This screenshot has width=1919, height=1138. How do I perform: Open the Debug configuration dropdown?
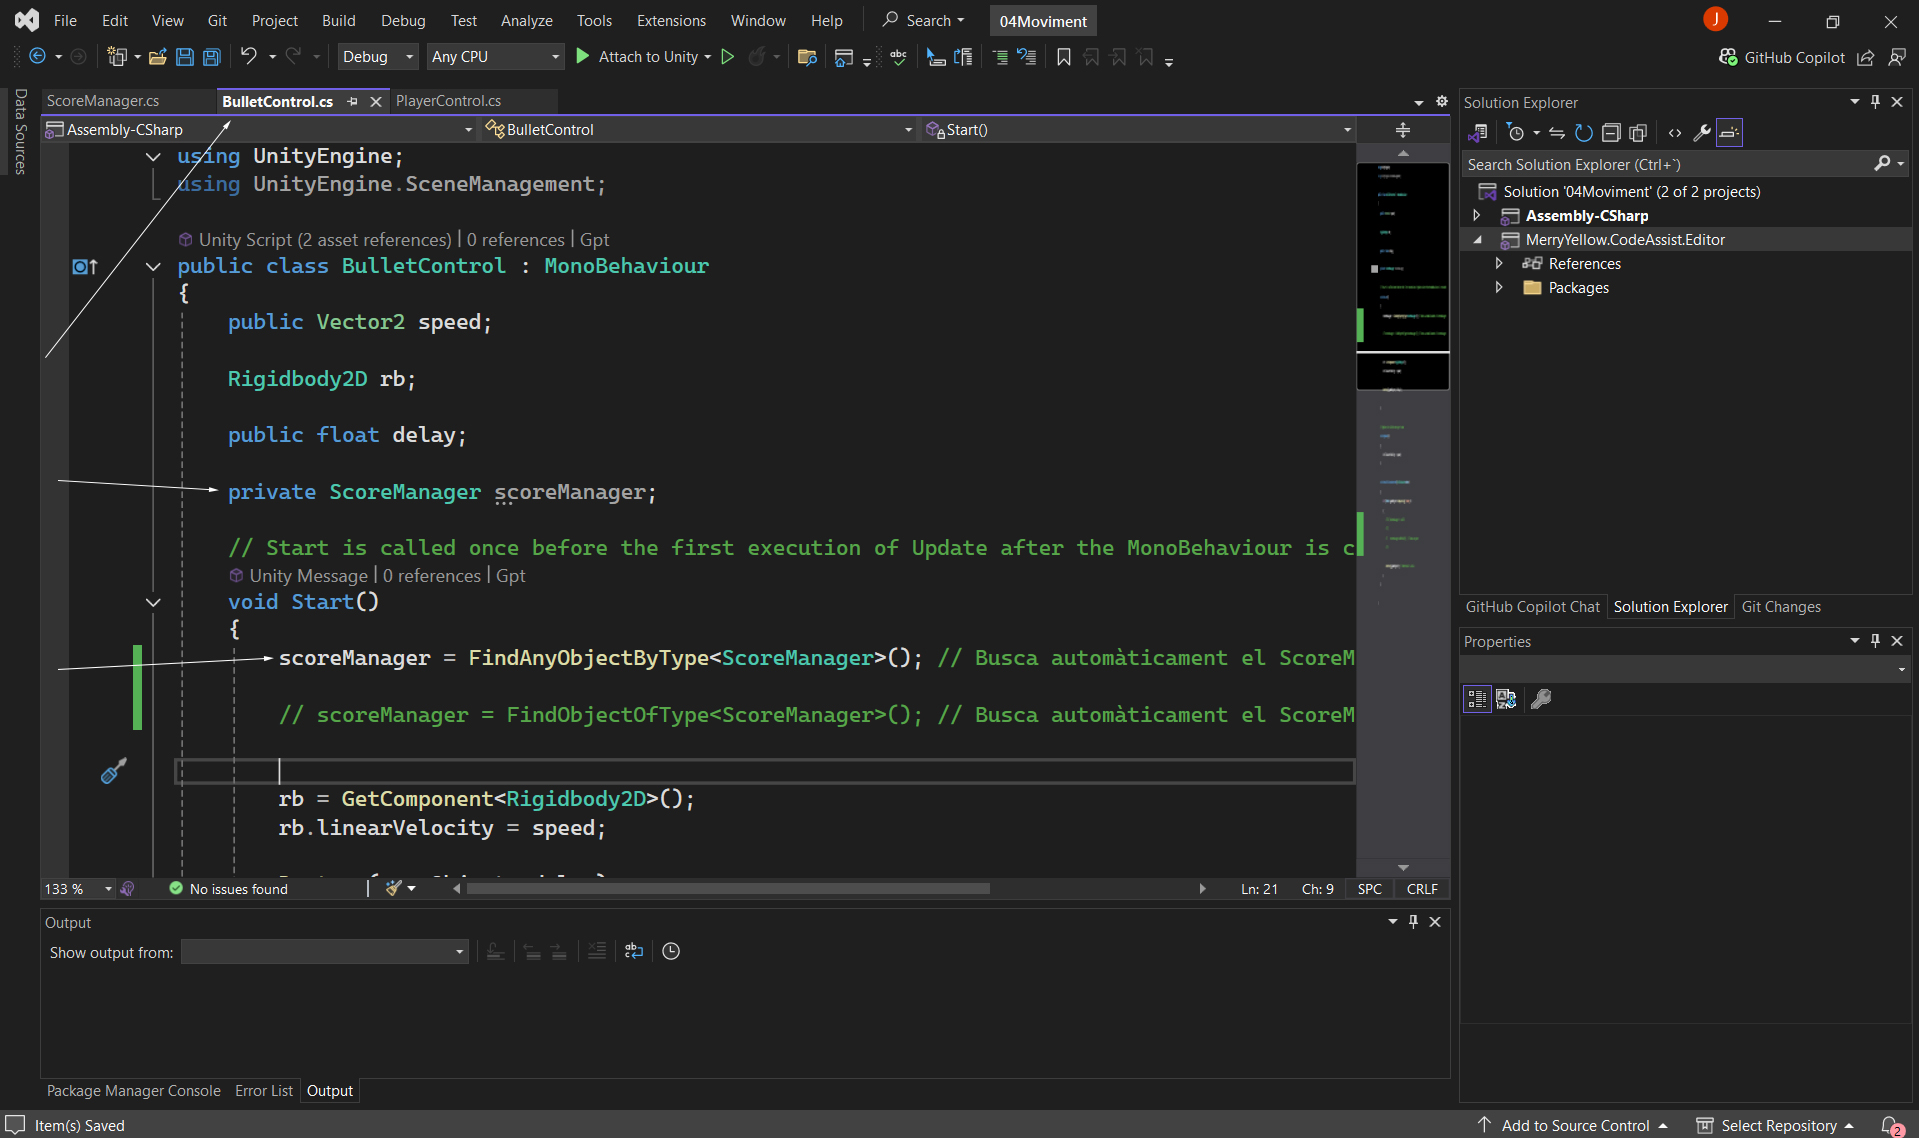coord(378,57)
